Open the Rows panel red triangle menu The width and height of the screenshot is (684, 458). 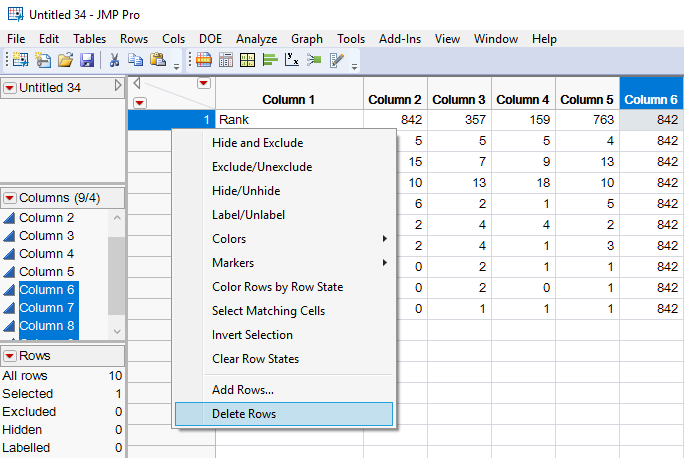(10, 356)
